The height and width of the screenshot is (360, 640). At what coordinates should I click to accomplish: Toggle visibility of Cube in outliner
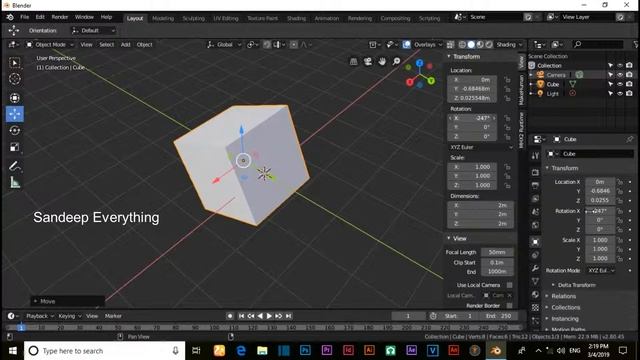point(620,84)
